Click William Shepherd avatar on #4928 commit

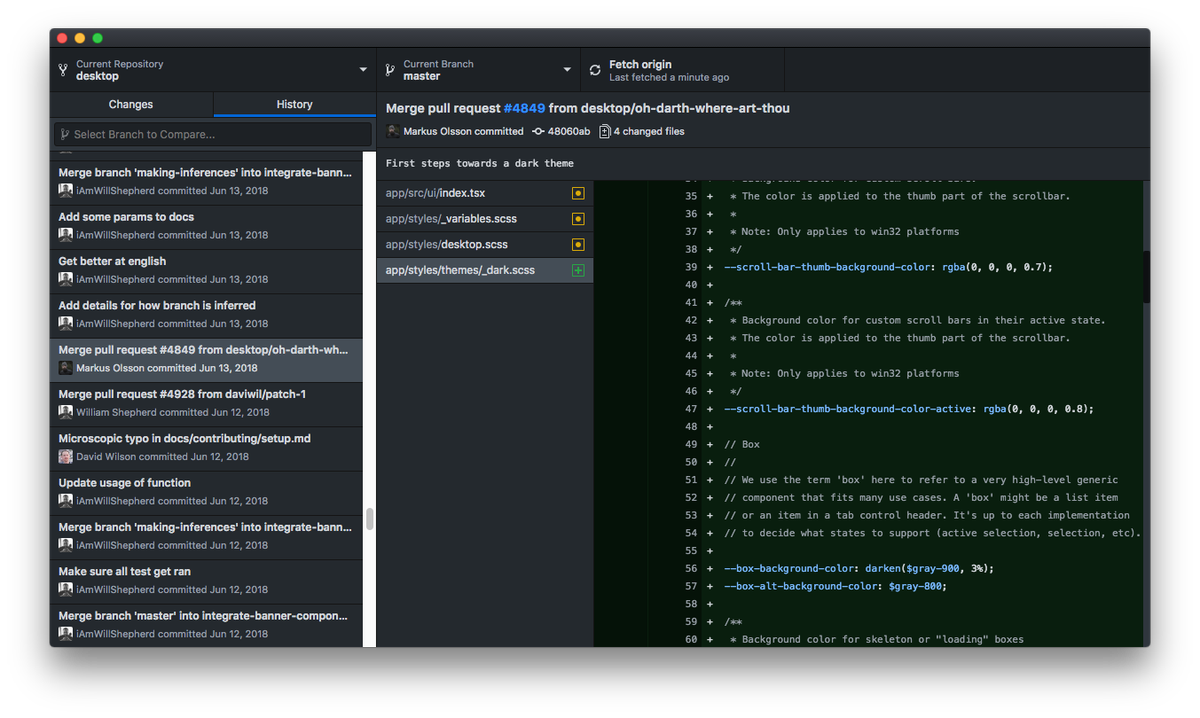click(65, 412)
